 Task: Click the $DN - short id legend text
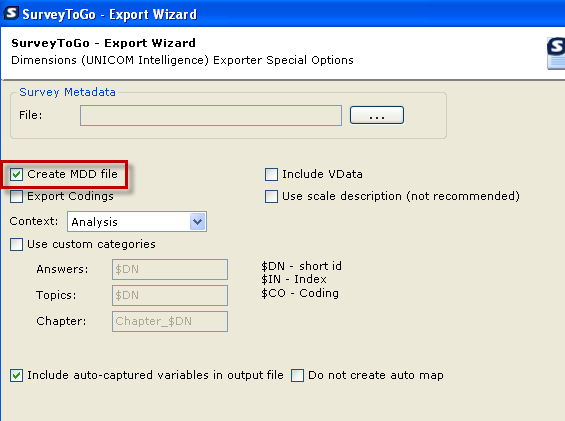click(x=301, y=266)
